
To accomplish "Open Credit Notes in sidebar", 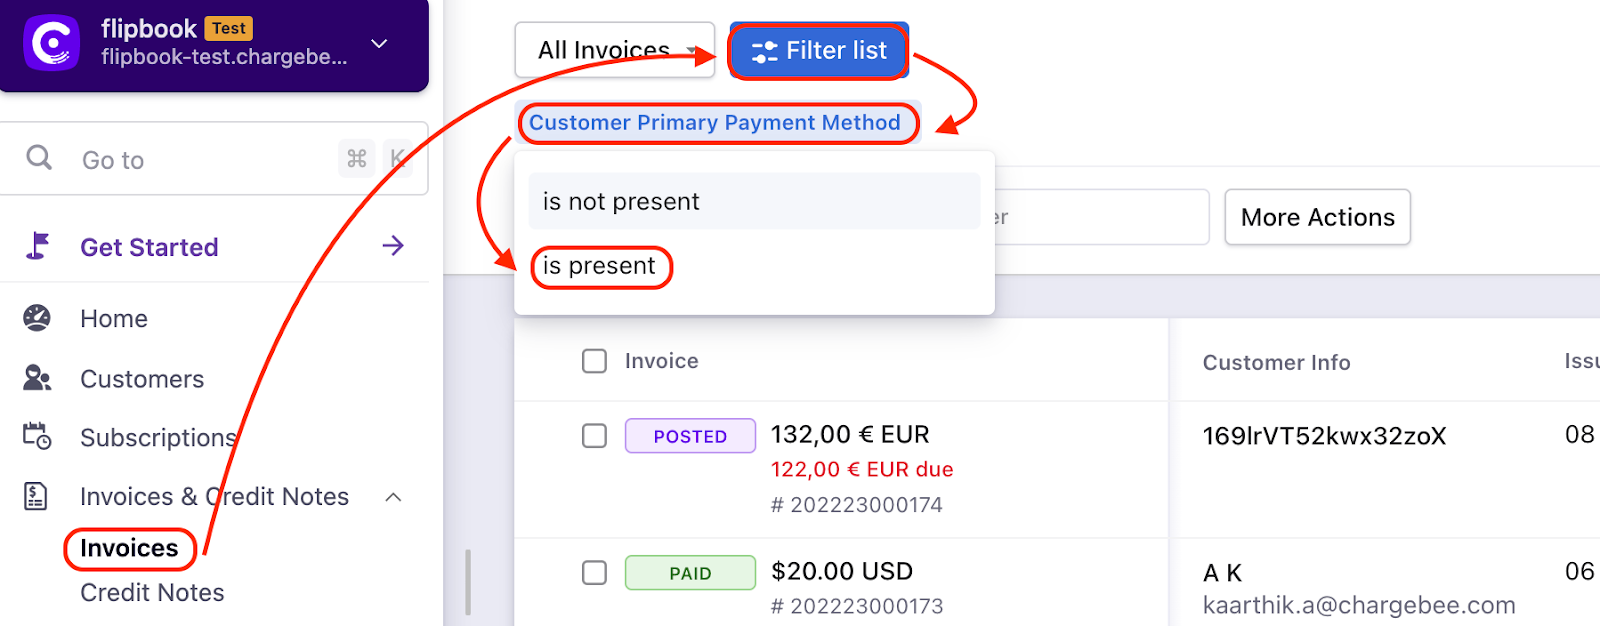I will click(152, 593).
